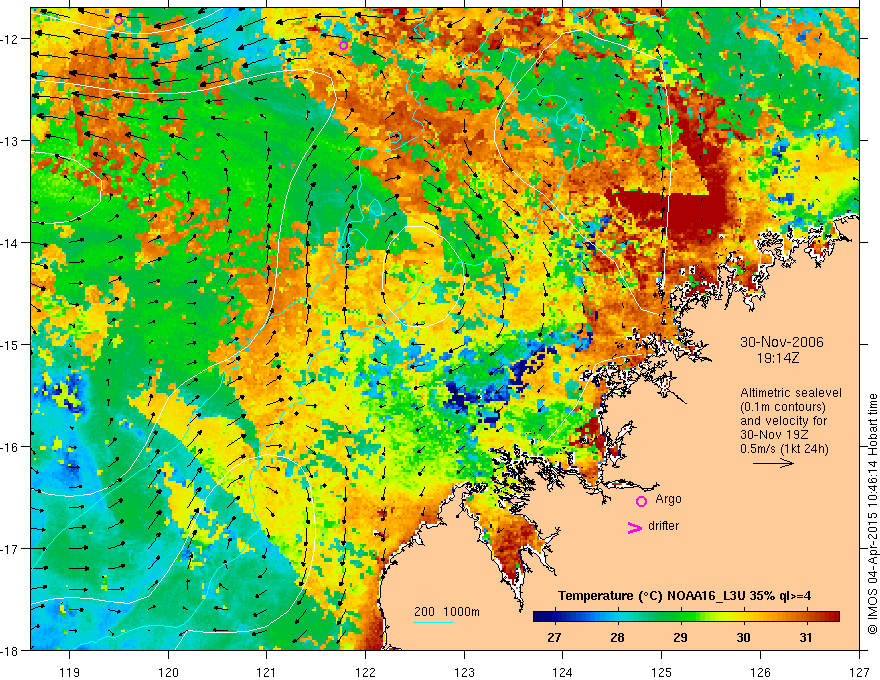Click the longitude axis label "124"
The image size is (880, 680).
(563, 672)
